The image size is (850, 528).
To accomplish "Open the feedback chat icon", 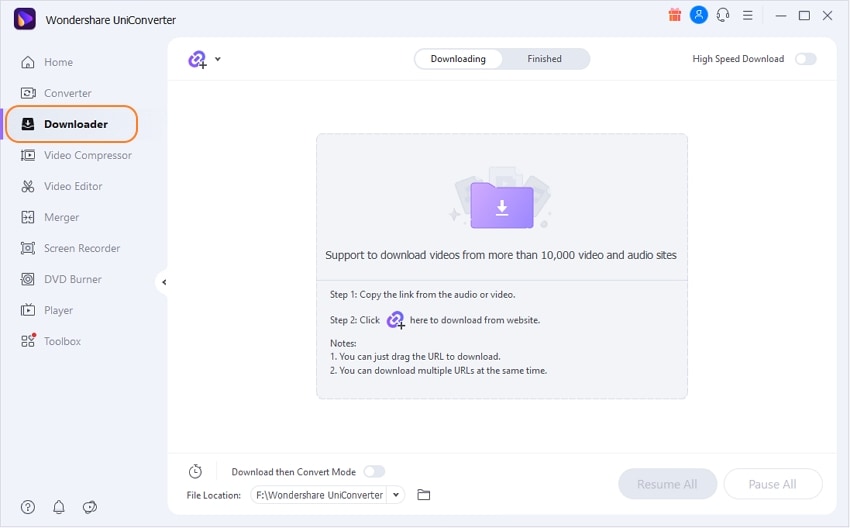I will click(89, 507).
